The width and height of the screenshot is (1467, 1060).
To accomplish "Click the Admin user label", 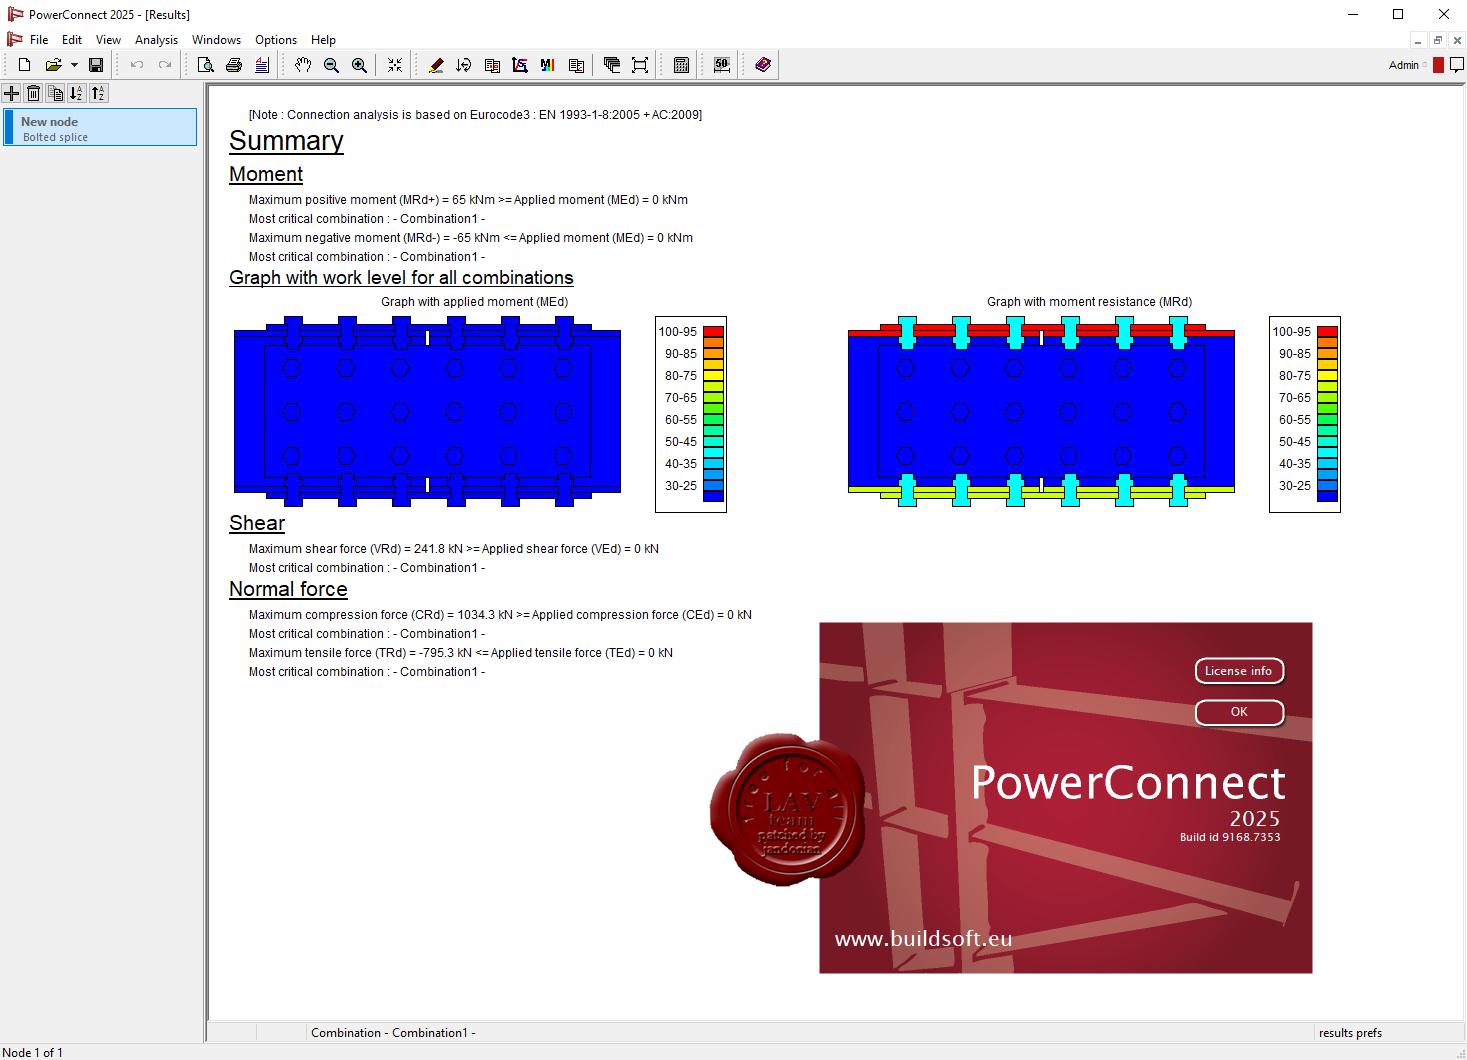I will pyautogui.click(x=1403, y=65).
